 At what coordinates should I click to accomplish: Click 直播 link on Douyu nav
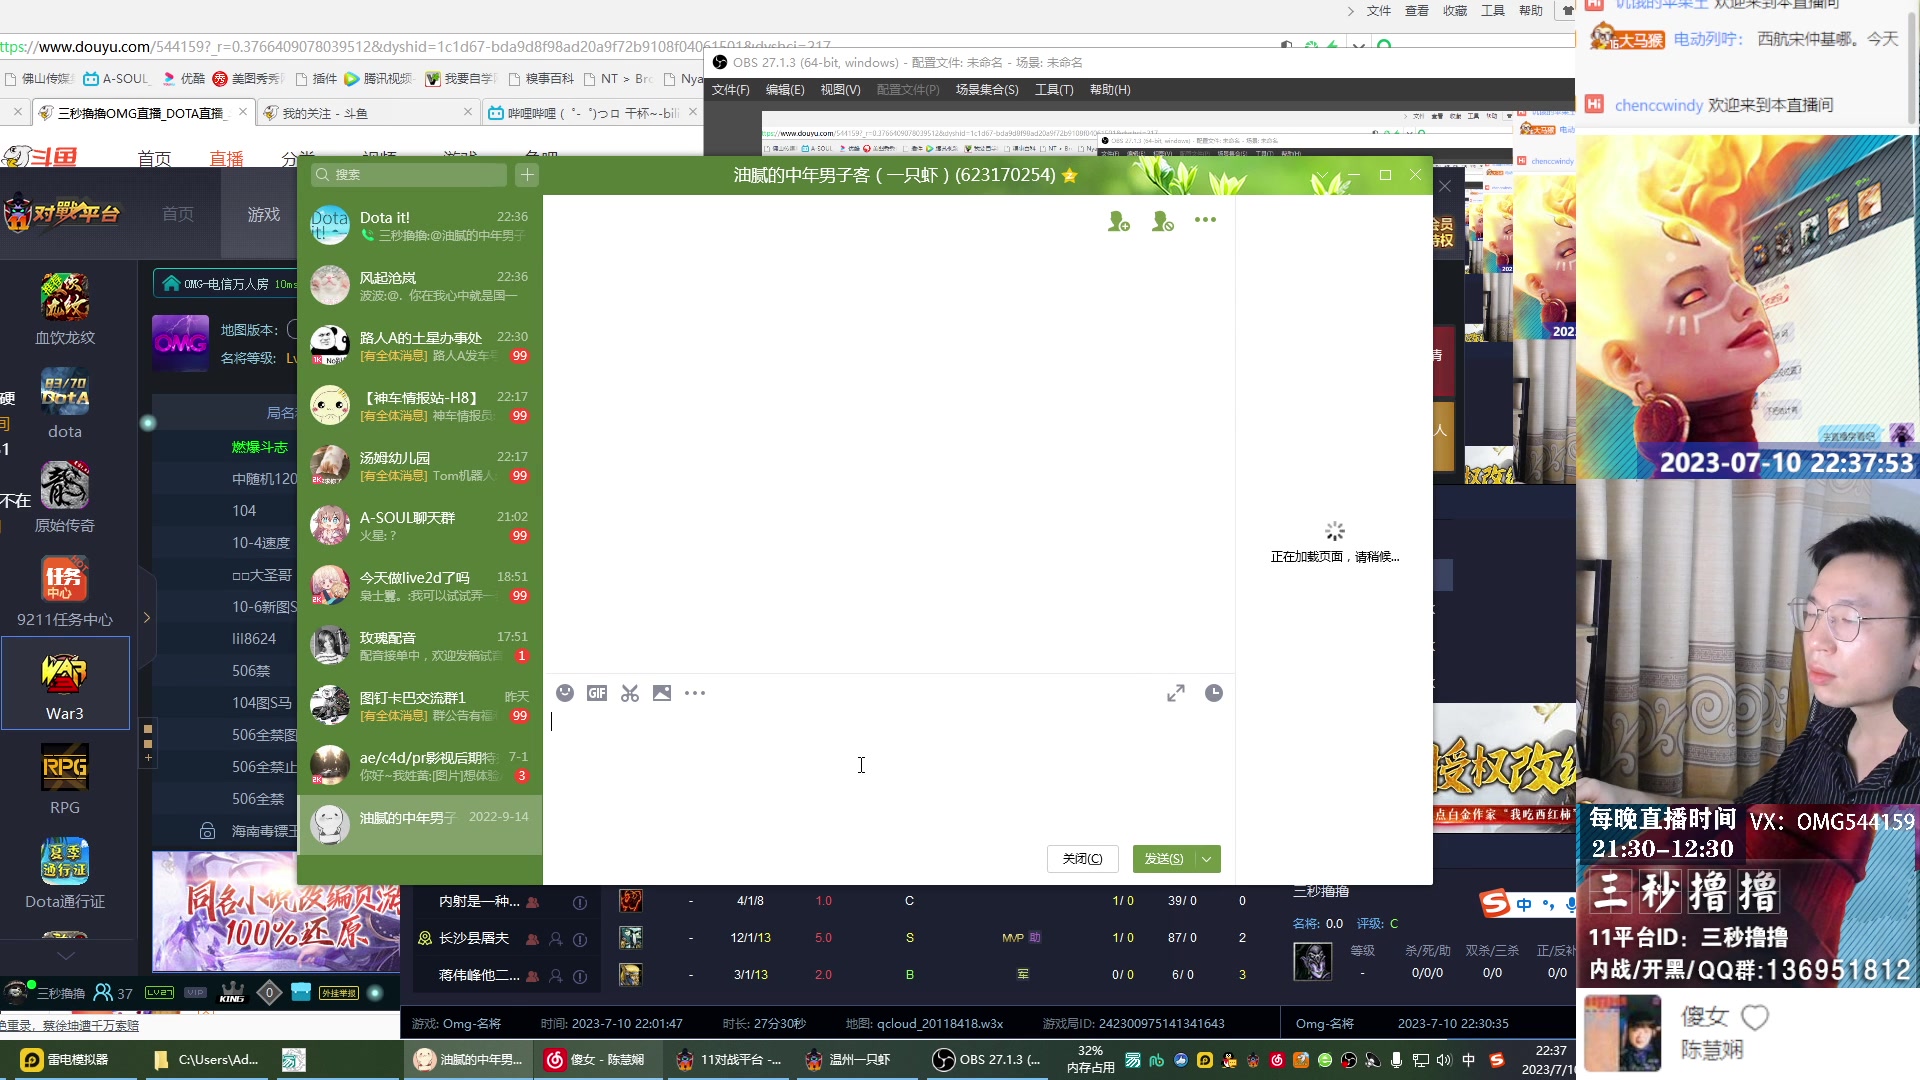pos(226,158)
